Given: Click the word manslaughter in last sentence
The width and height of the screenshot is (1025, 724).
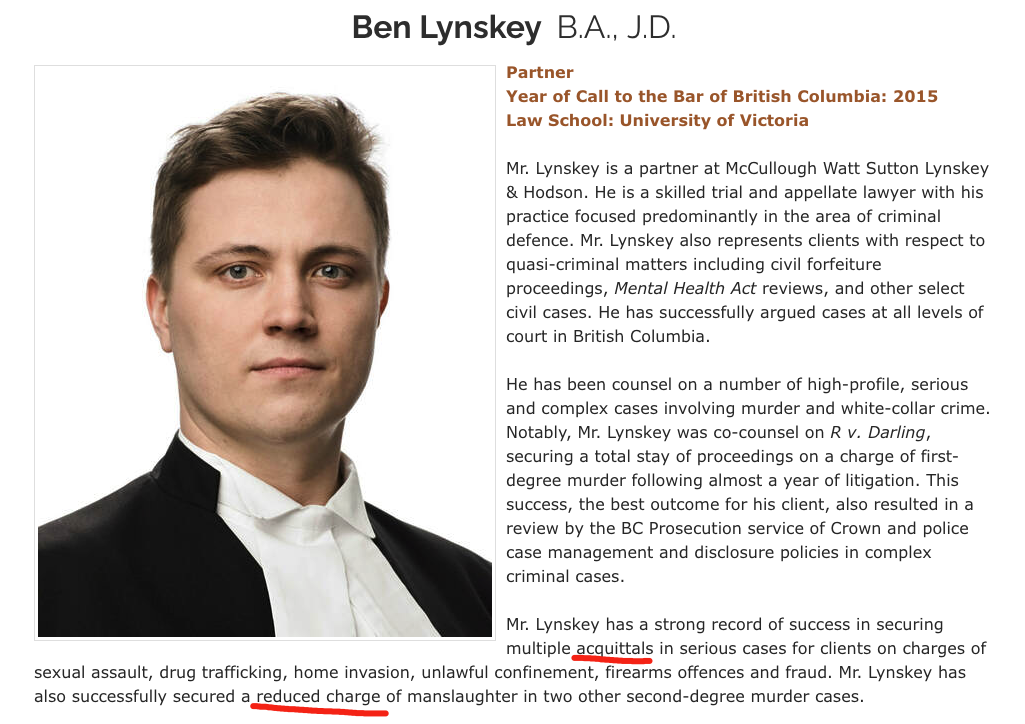Looking at the screenshot, I should click(462, 697).
